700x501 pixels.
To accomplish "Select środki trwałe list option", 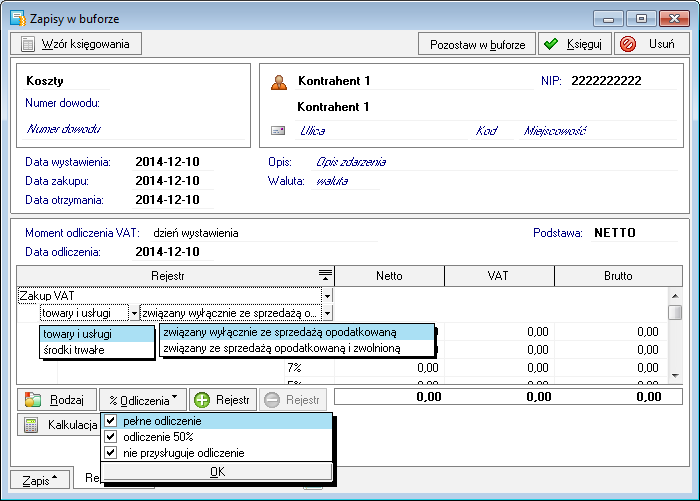I will (x=97, y=350).
